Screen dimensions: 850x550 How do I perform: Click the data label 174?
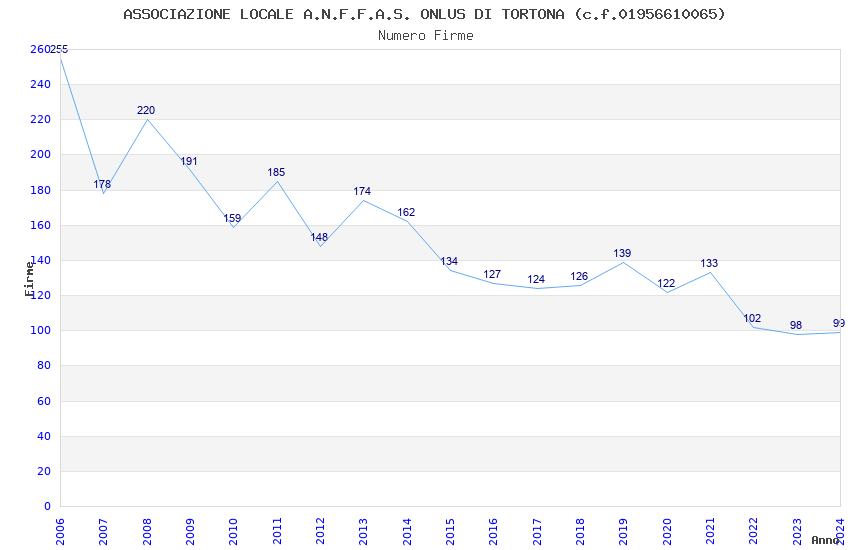(362, 191)
